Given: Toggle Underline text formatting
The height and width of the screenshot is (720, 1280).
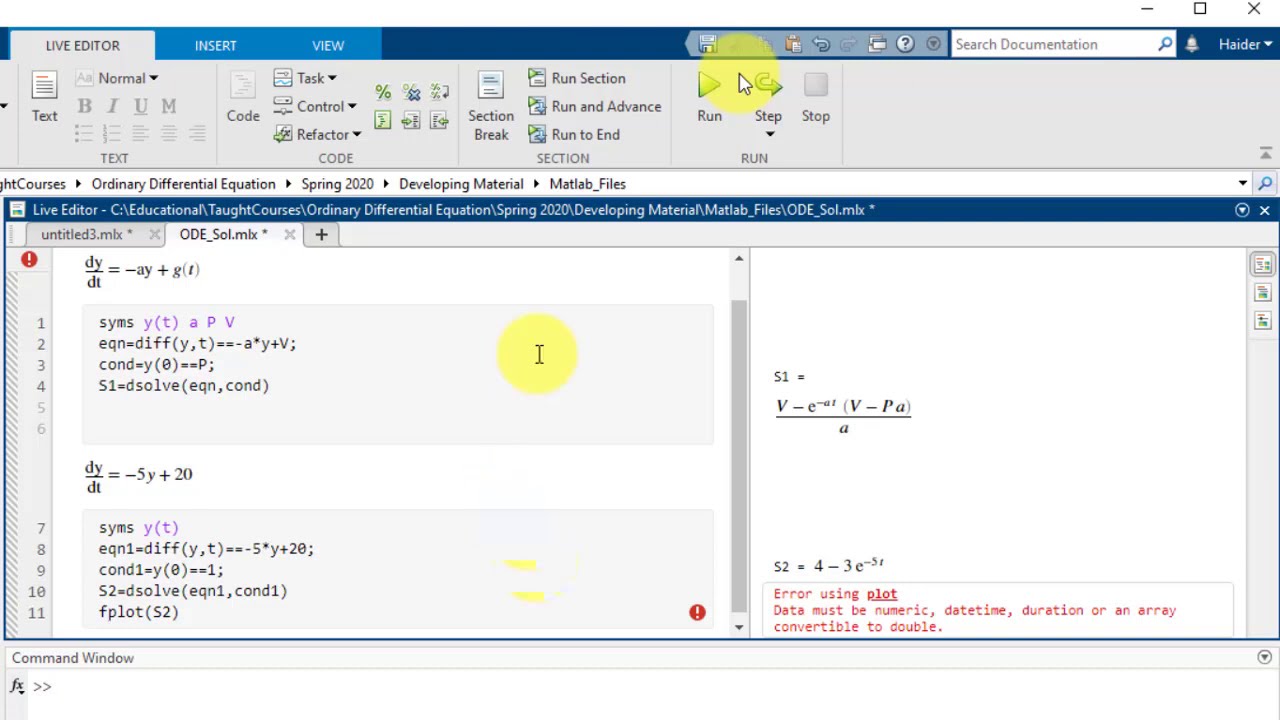Looking at the screenshot, I should (141, 106).
